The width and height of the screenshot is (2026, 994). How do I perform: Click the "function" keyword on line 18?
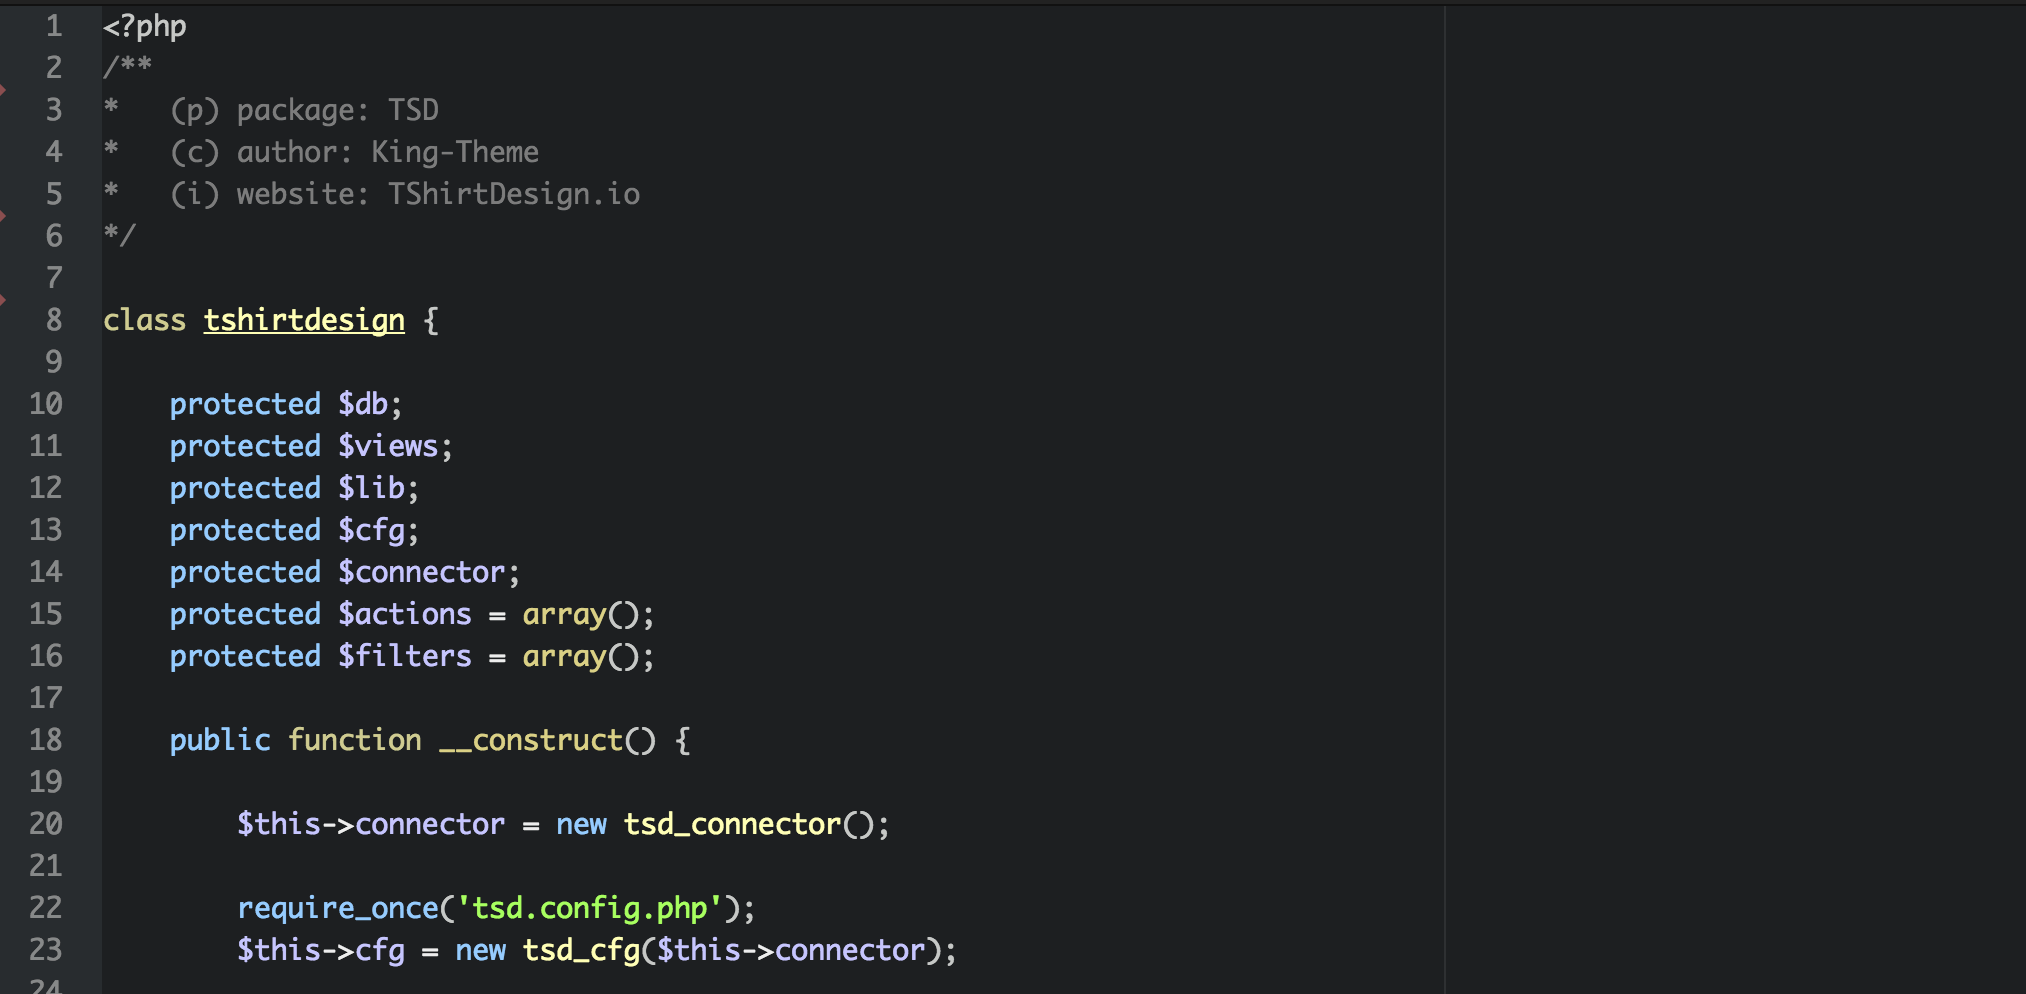point(355,740)
